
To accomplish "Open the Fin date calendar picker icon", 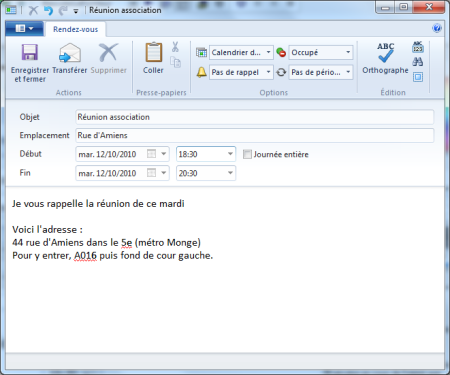I will 151,173.
